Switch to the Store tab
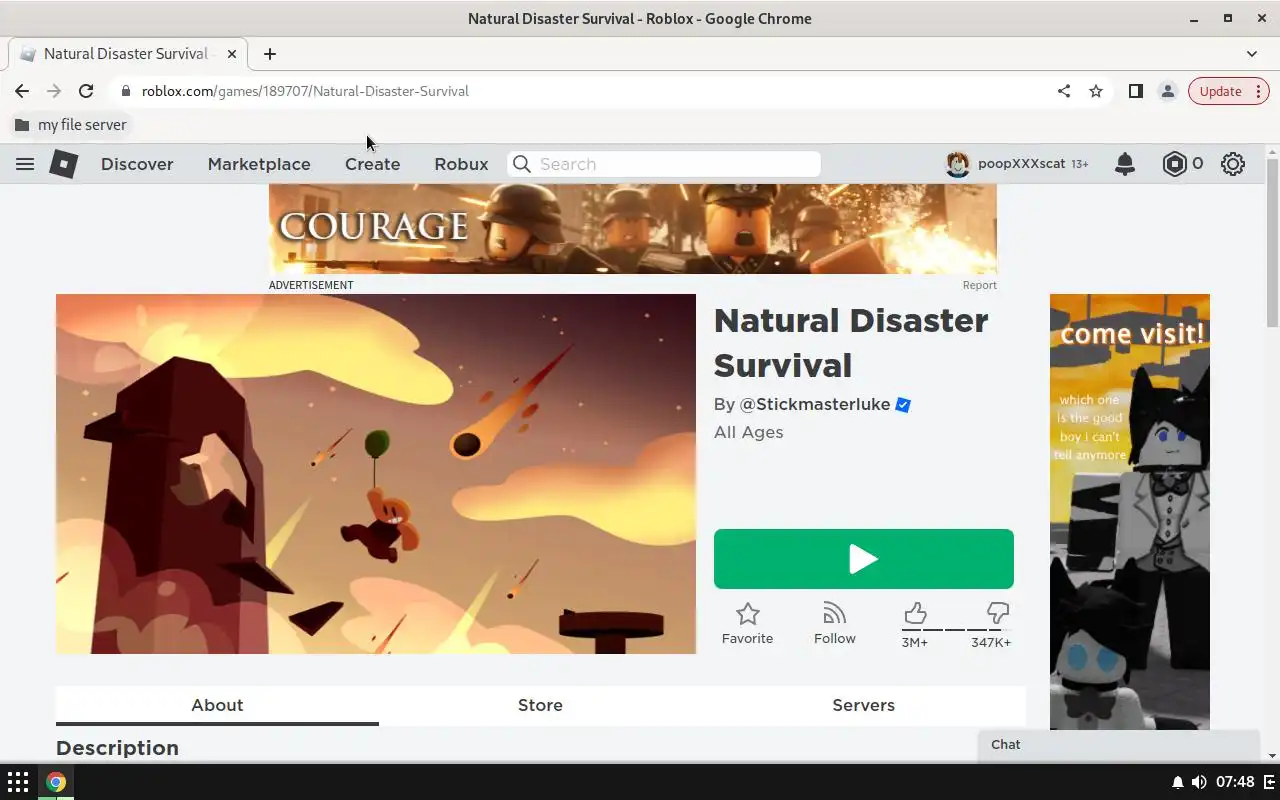The width and height of the screenshot is (1280, 800). [x=540, y=705]
